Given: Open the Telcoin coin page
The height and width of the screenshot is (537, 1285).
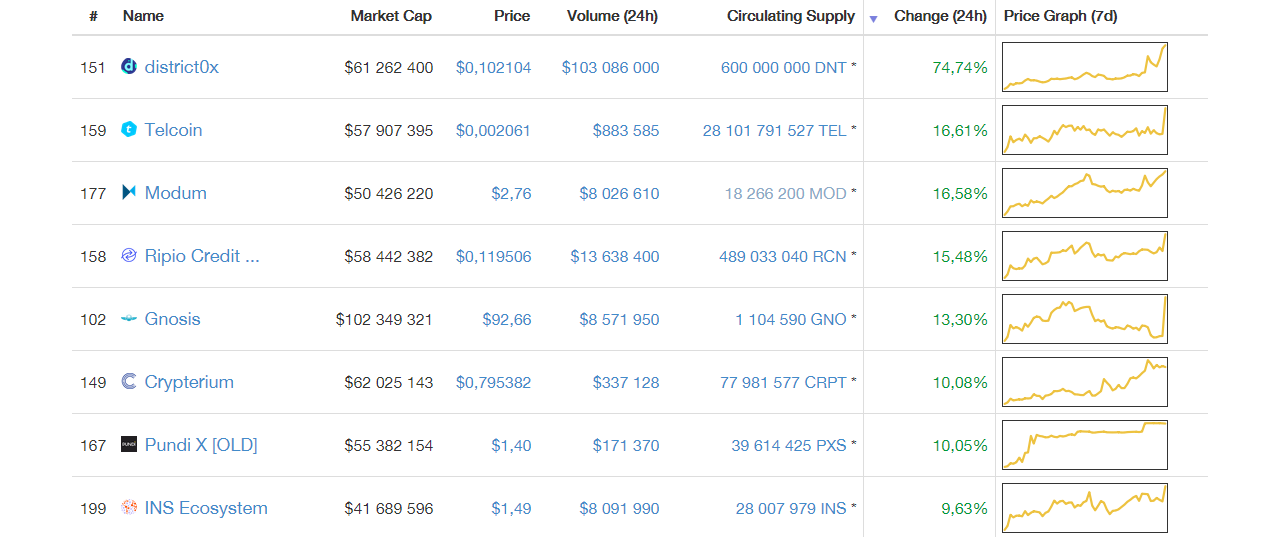Looking at the screenshot, I should coord(173,130).
